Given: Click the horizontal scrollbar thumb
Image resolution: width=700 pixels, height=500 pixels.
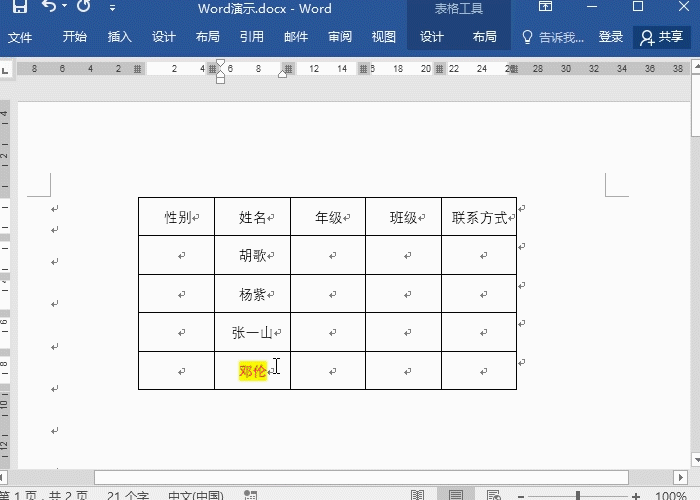Looking at the screenshot, I should [x=361, y=477].
